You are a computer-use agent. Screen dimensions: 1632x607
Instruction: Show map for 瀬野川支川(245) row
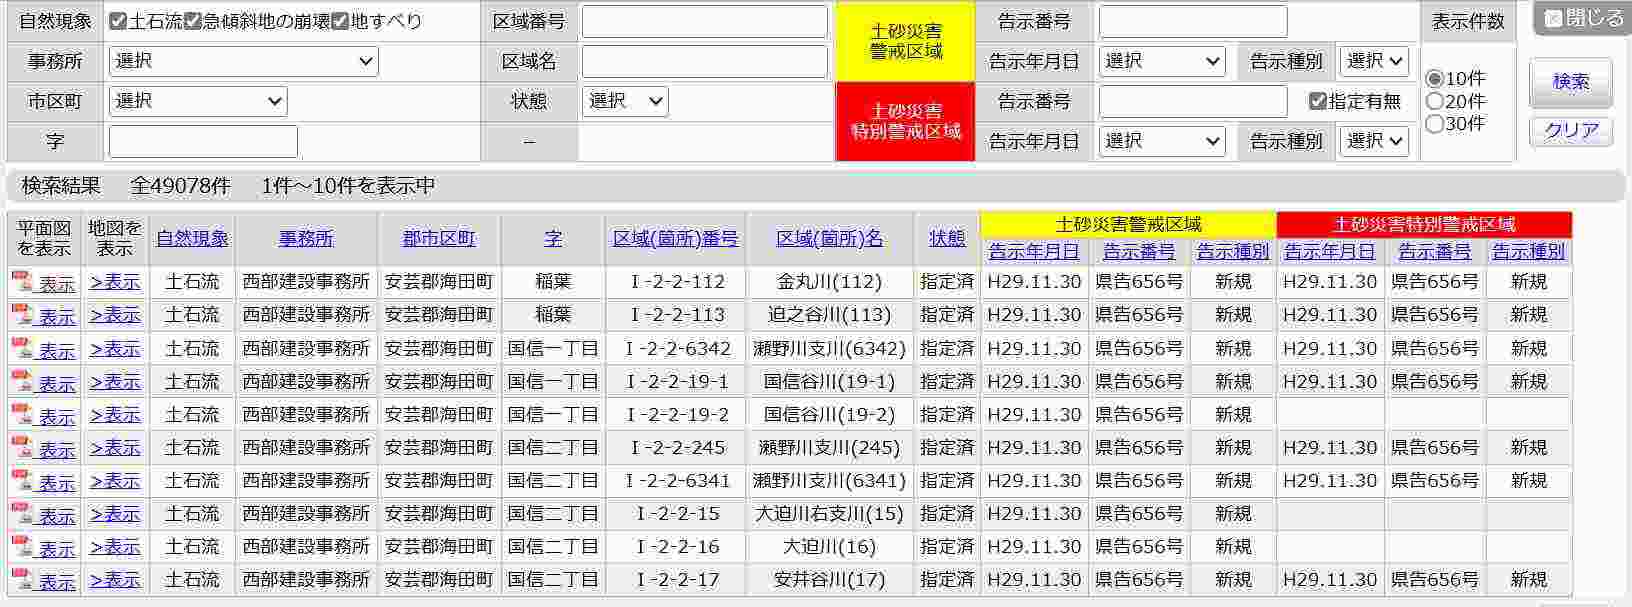(x=115, y=449)
